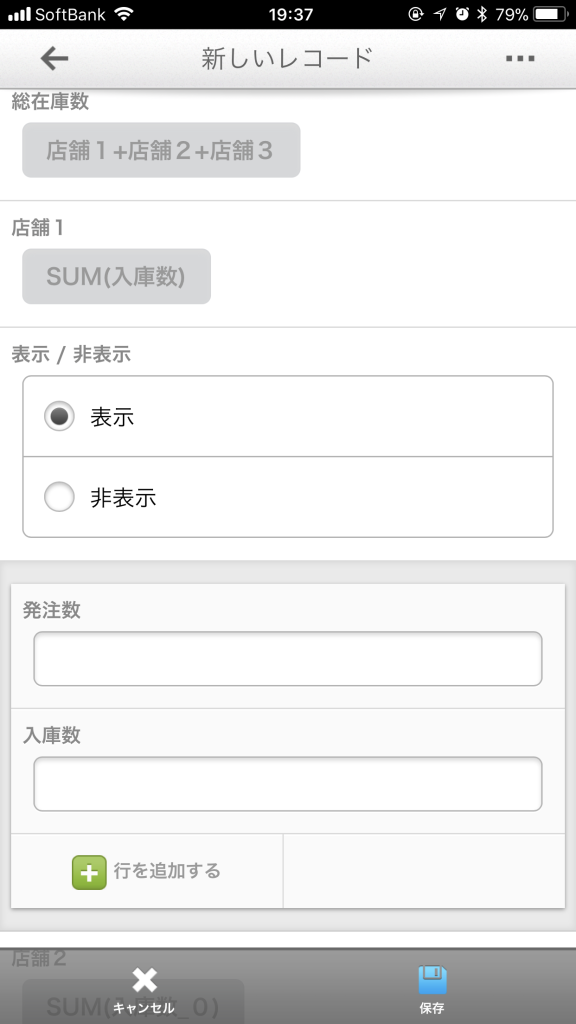Tap the キャンセル button label

(x=144, y=1008)
